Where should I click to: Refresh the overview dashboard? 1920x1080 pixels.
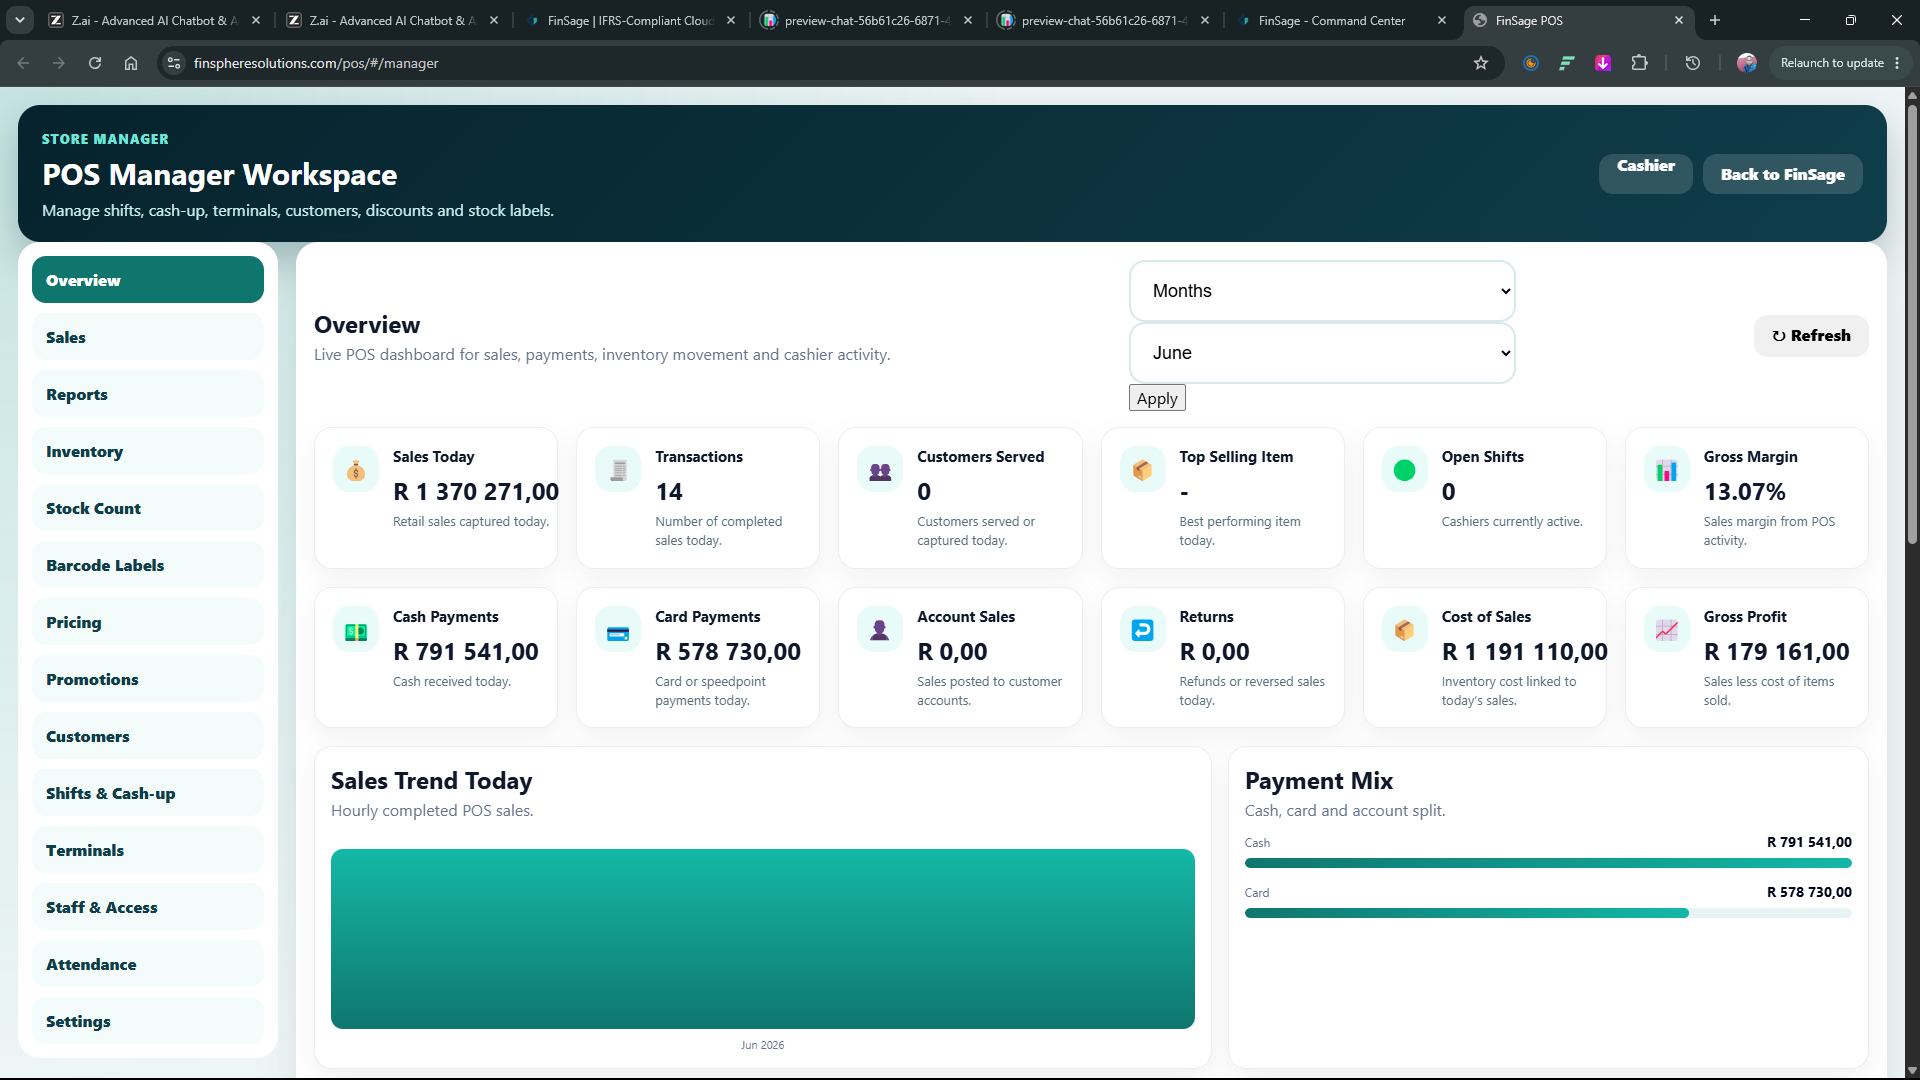point(1811,336)
